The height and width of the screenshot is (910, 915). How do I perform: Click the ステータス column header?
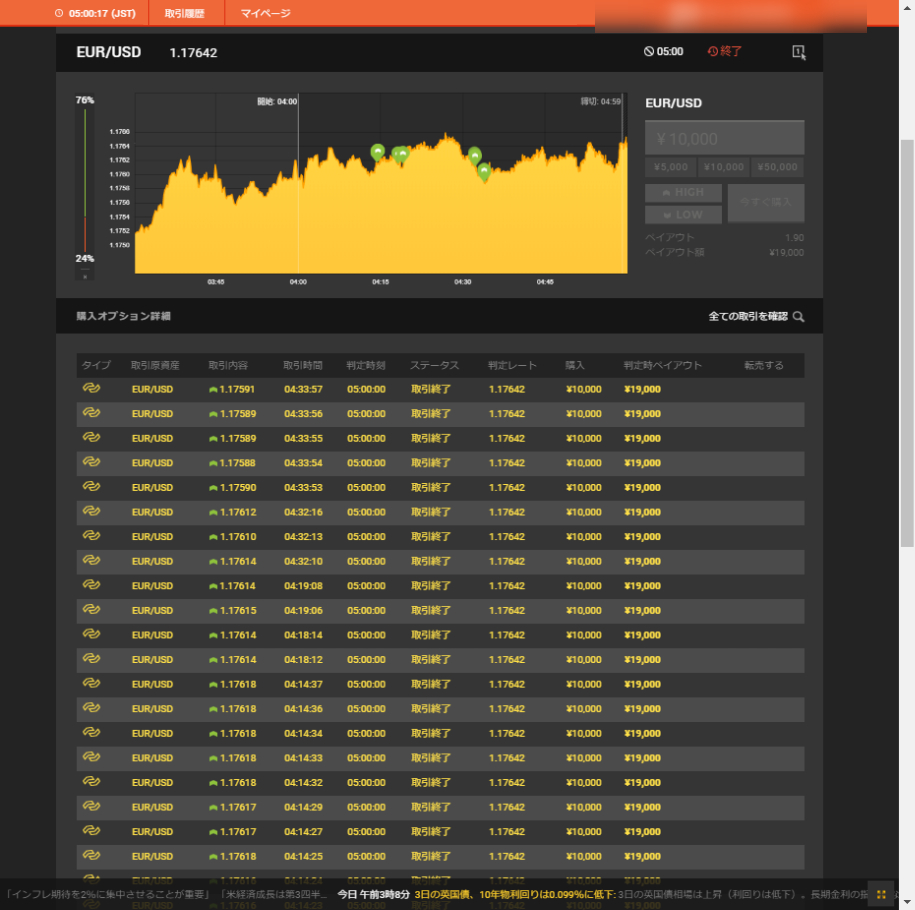(x=434, y=365)
